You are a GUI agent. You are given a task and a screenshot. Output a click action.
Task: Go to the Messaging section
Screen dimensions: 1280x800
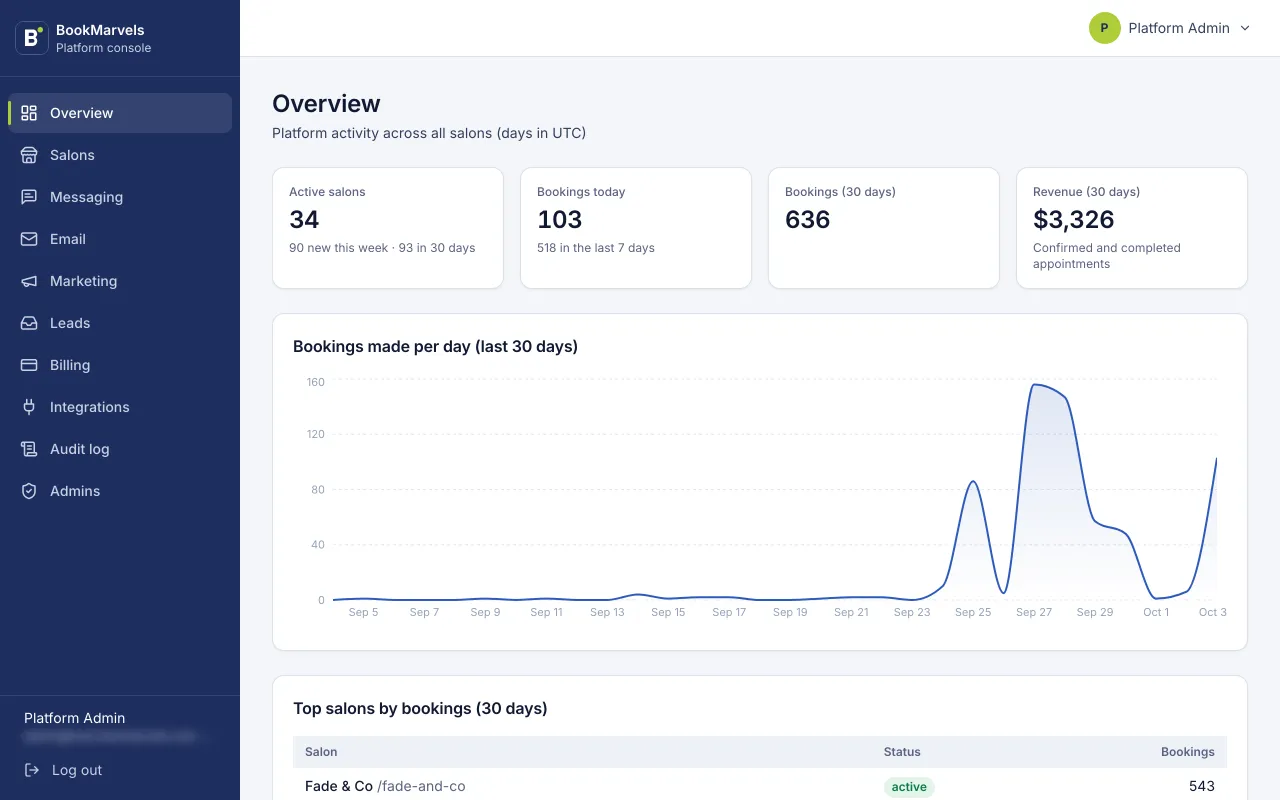[x=120, y=197]
